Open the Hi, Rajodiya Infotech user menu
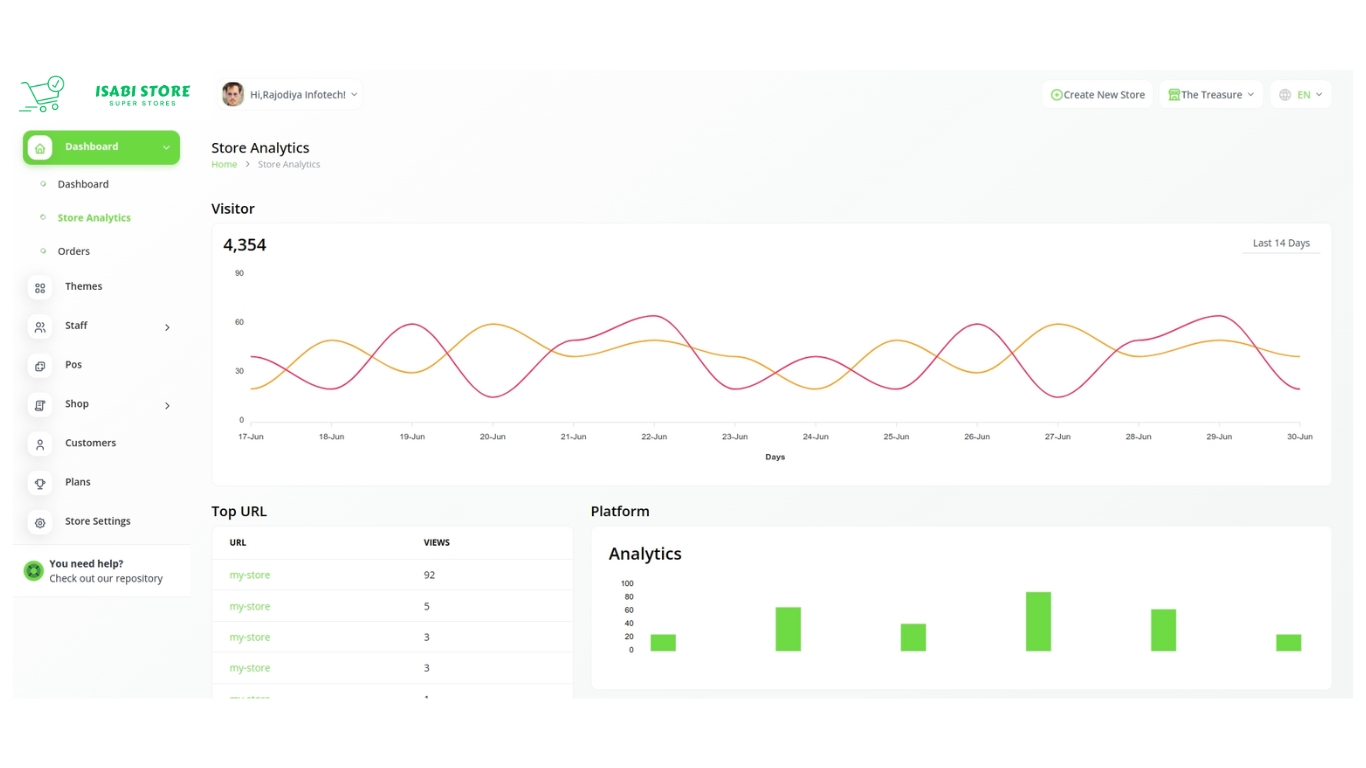1366x768 pixels. click(290, 95)
